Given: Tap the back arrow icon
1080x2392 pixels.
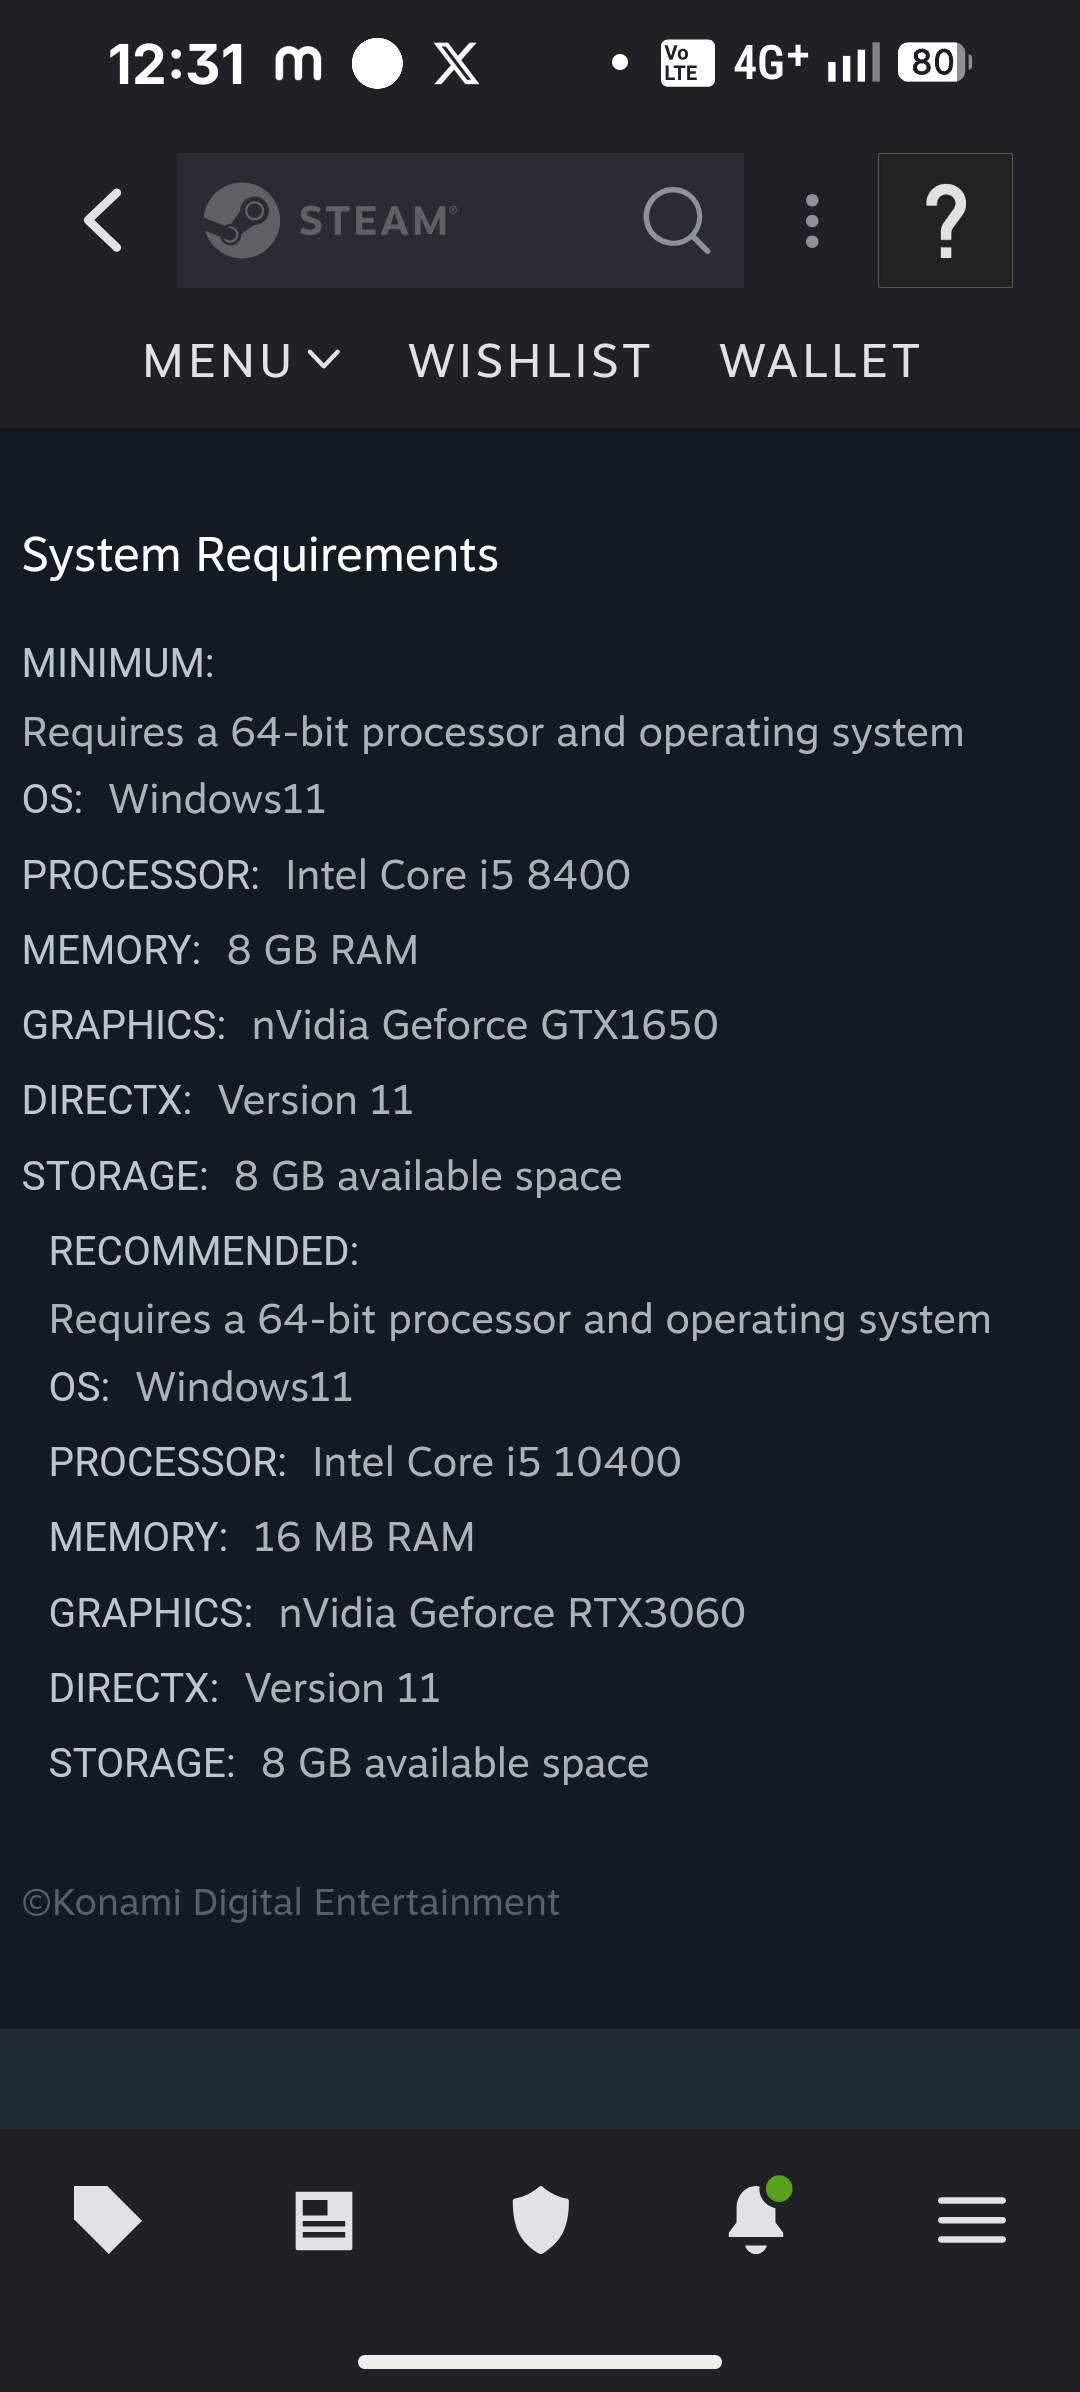Looking at the screenshot, I should (x=104, y=220).
